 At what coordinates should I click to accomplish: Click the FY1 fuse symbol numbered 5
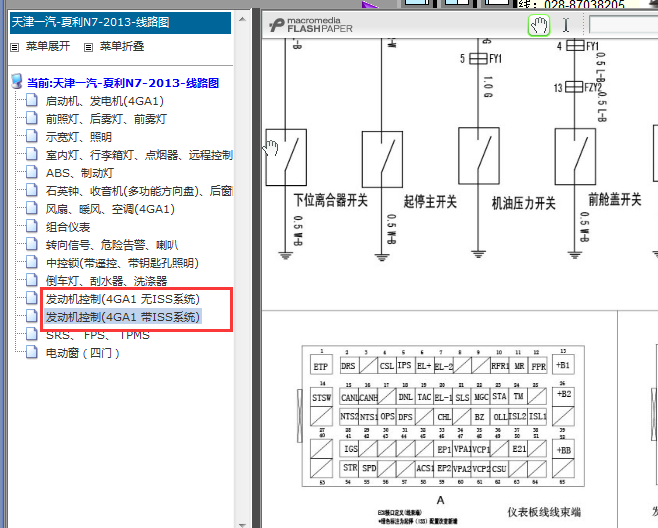[x=478, y=58]
